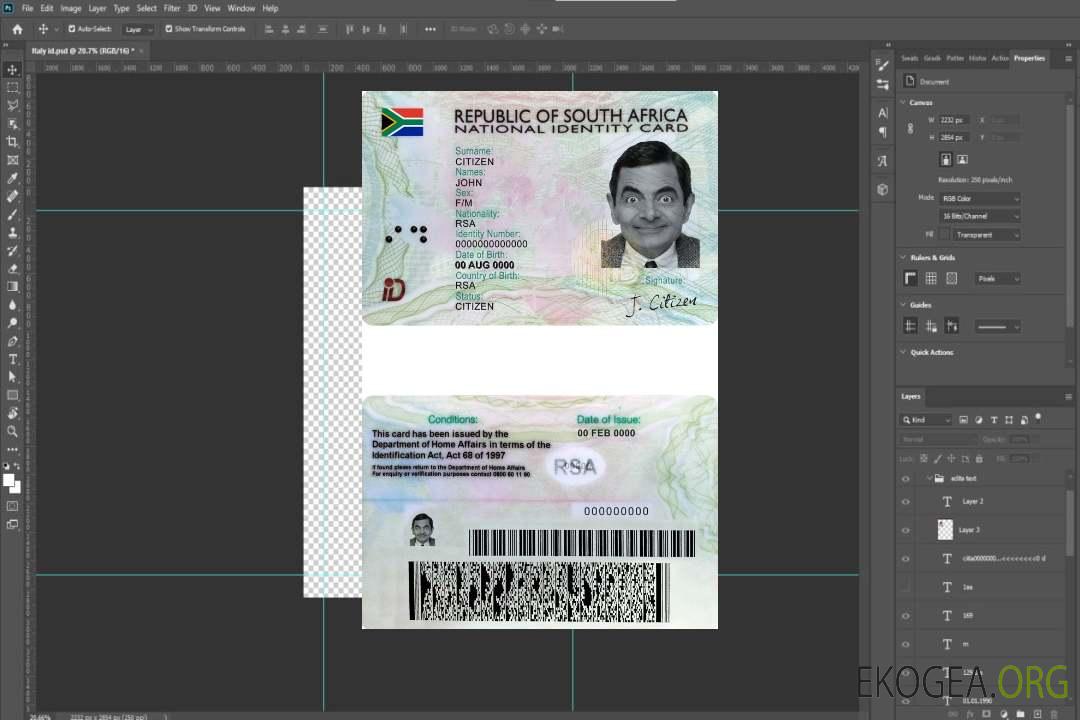Viewport: 1080px width, 720px height.
Task: Click the foreground color swatch
Action: click(8, 480)
